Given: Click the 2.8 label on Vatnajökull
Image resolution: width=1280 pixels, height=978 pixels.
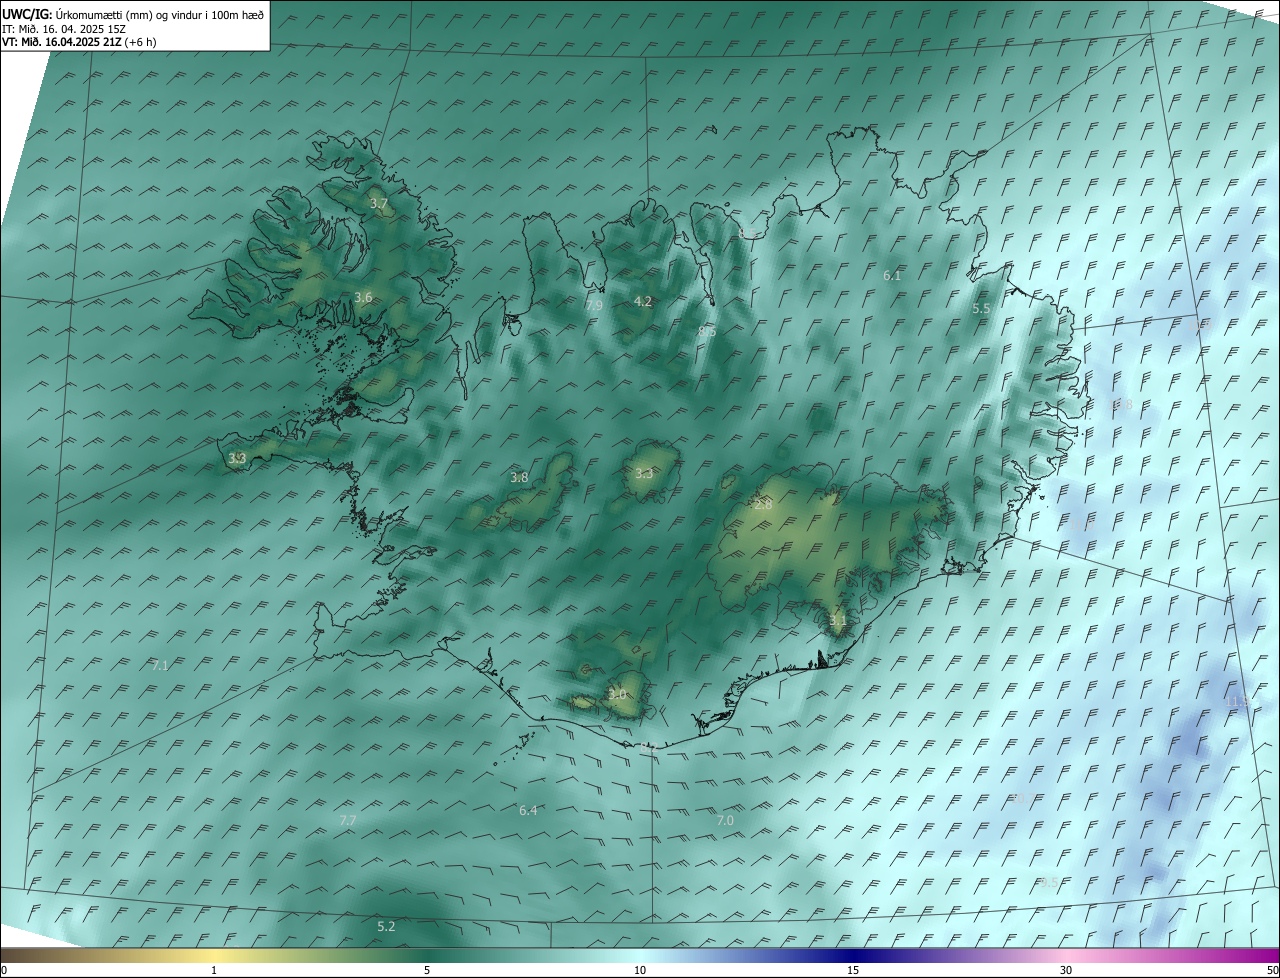Looking at the screenshot, I should coord(763,506).
